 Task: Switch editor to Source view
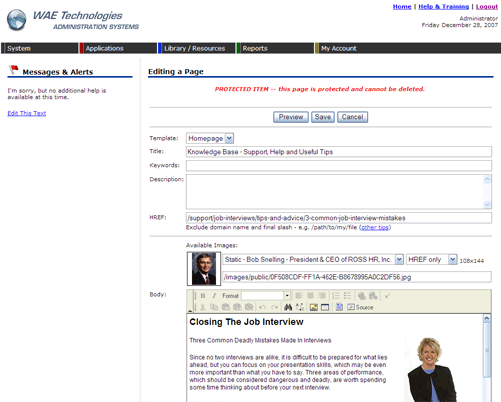click(360, 307)
